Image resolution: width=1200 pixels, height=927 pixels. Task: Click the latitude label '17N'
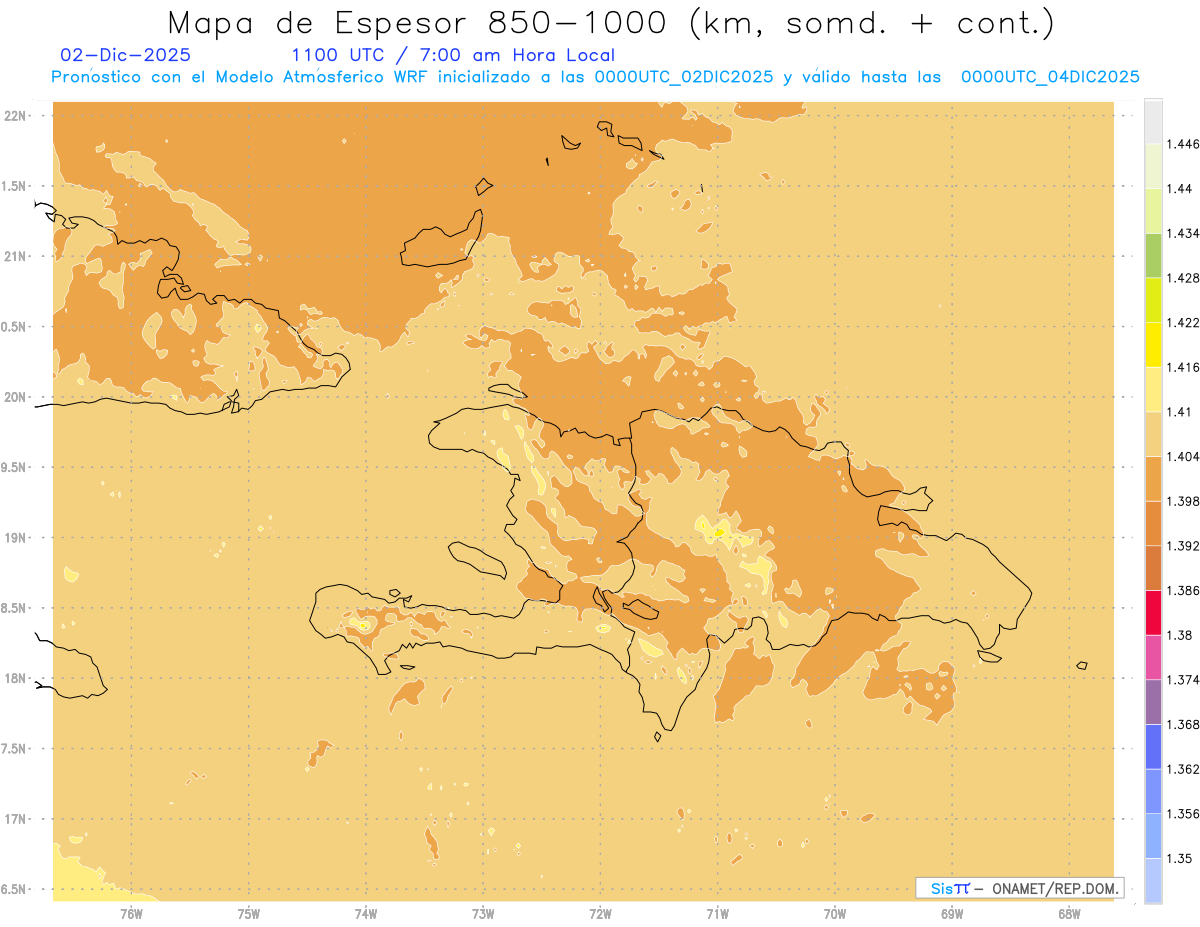point(16,819)
